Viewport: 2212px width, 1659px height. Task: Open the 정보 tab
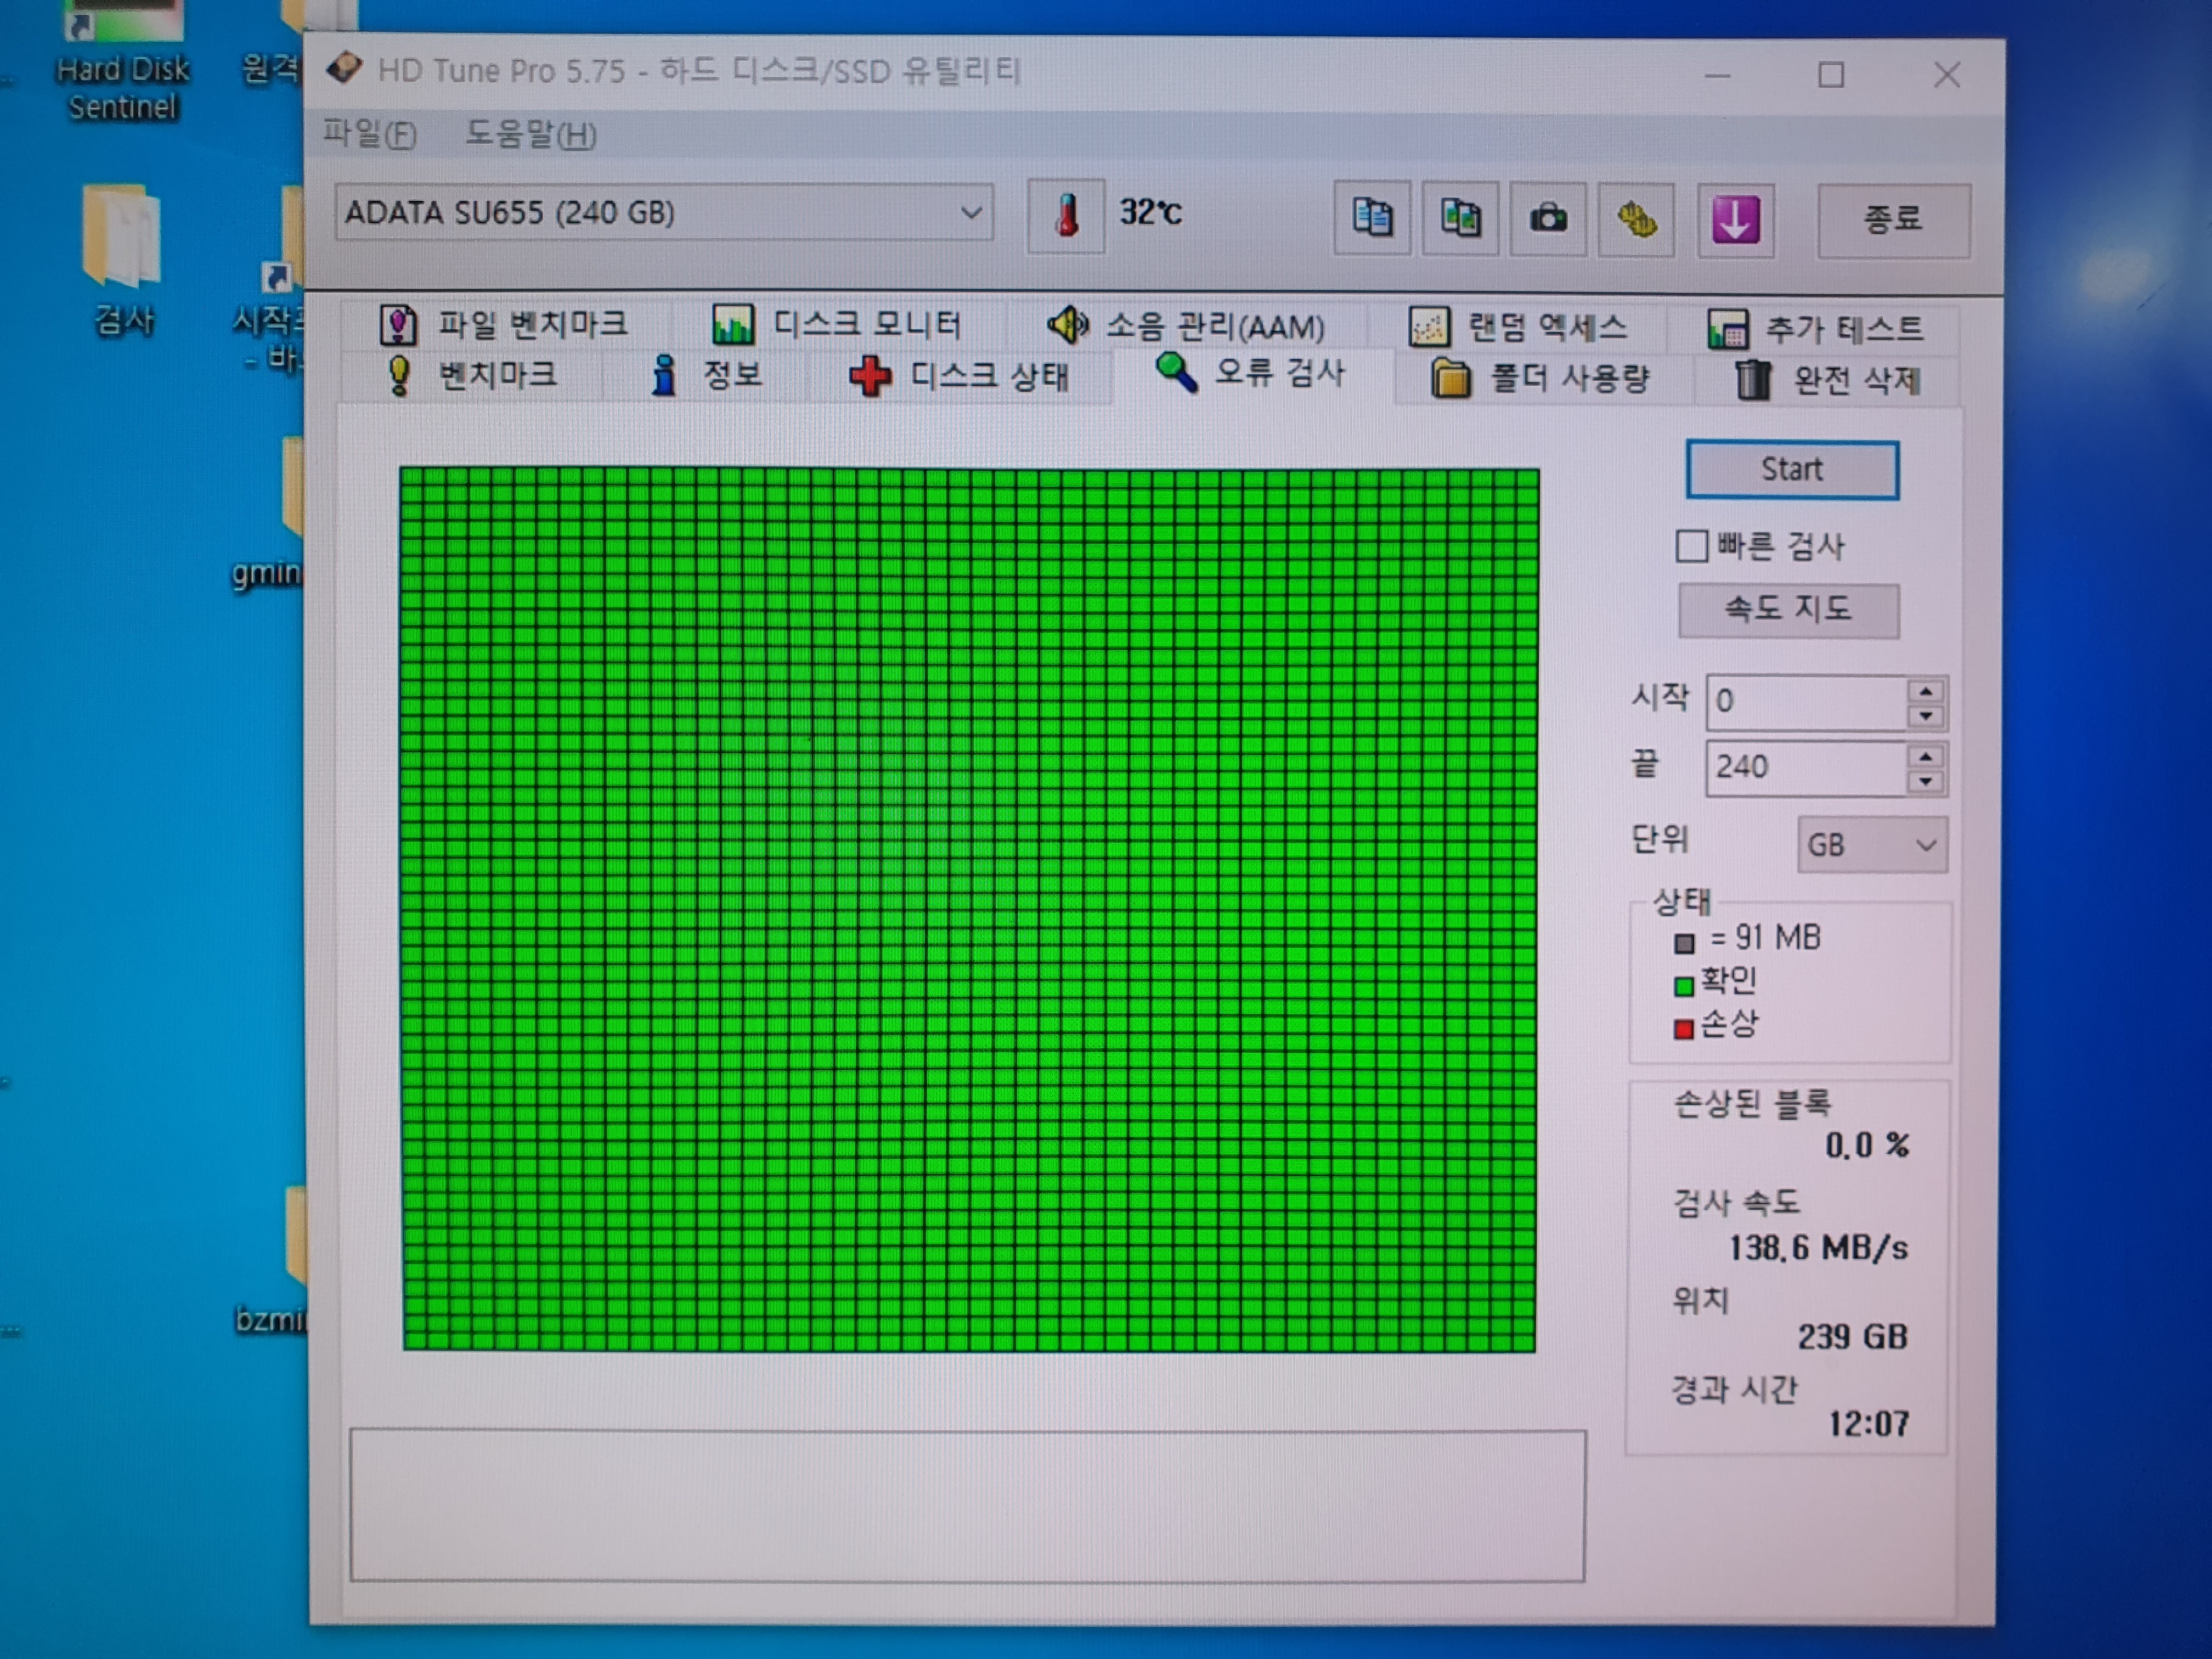pyautogui.click(x=706, y=376)
